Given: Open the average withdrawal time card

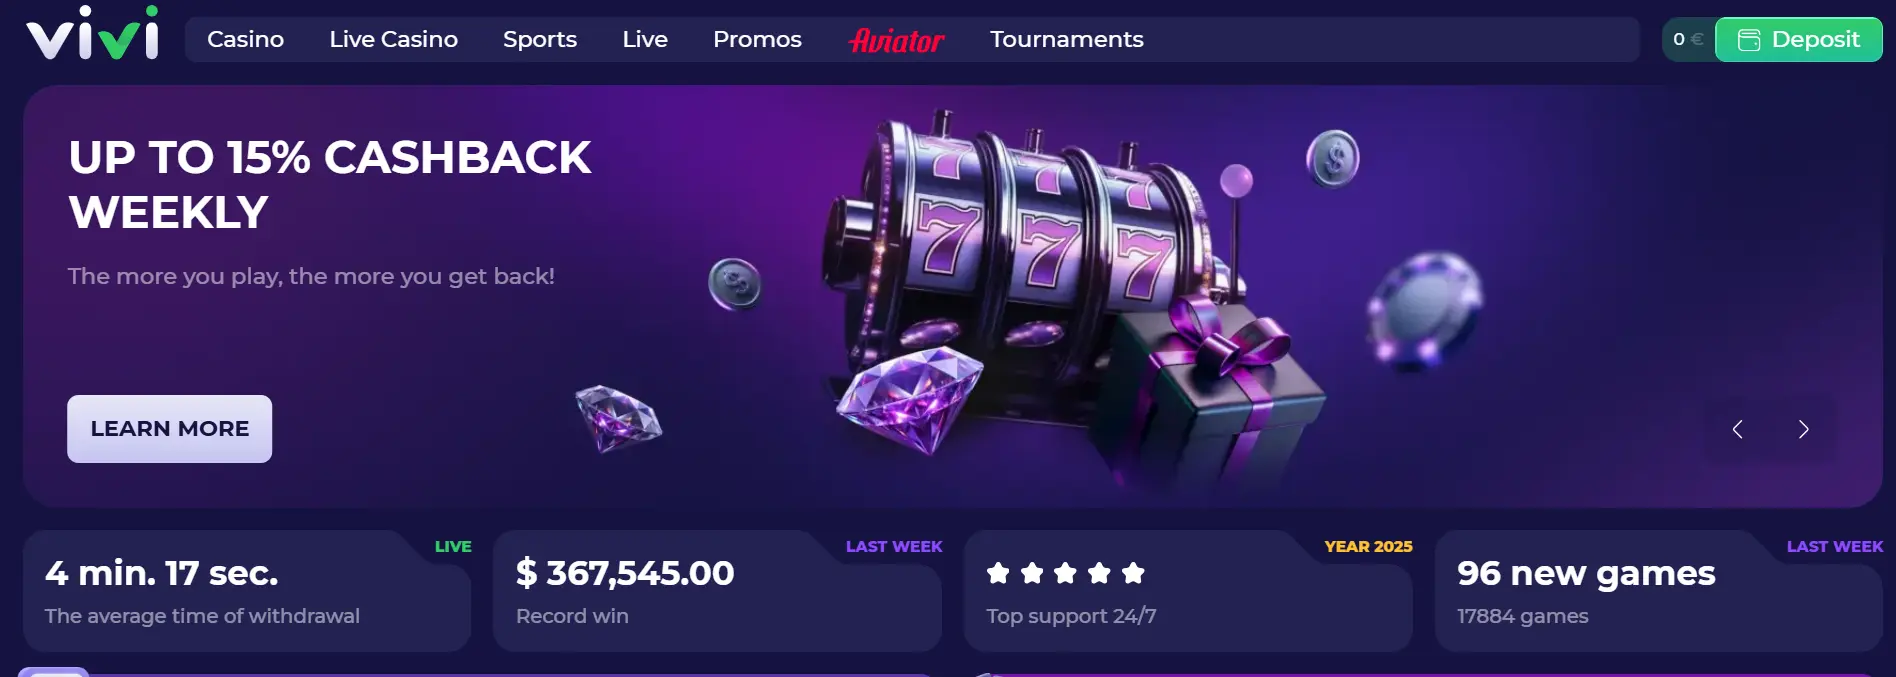Looking at the screenshot, I should click(x=247, y=591).
